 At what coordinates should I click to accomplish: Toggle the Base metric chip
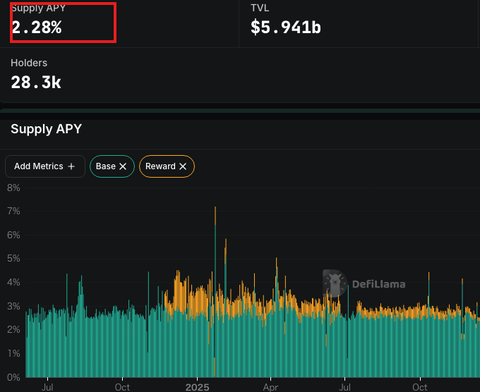point(112,166)
